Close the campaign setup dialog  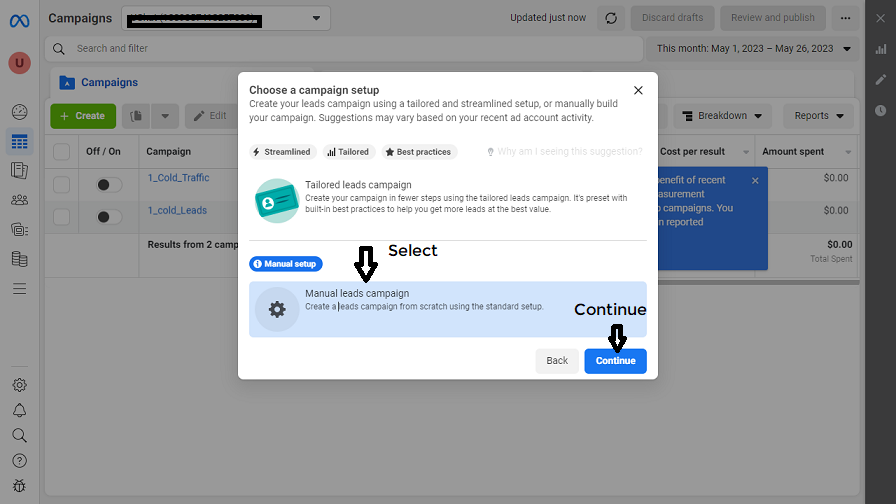(x=638, y=90)
